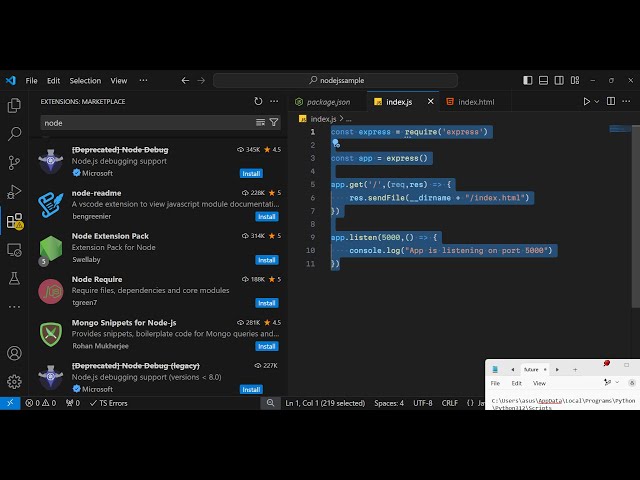This screenshot has width=640, height=480.
Task: Open the Accounts icon in activity bar
Action: click(x=14, y=353)
